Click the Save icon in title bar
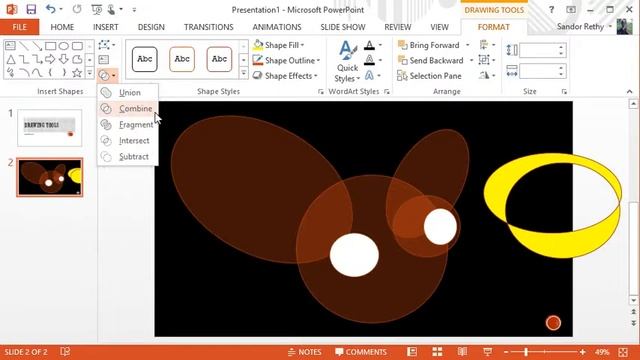Screen dimensions: 640x360 click(x=31, y=9)
